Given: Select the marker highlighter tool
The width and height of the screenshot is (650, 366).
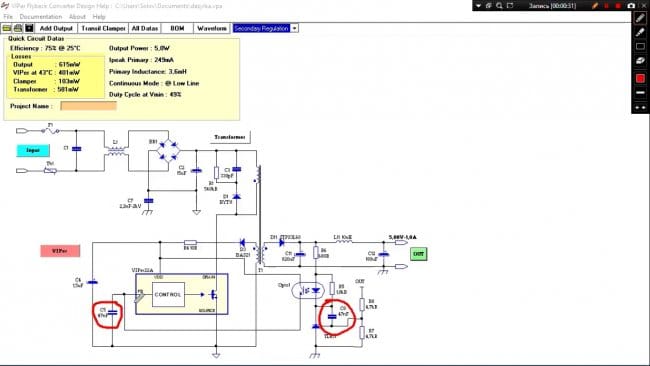Looking at the screenshot, I should tap(640, 32).
